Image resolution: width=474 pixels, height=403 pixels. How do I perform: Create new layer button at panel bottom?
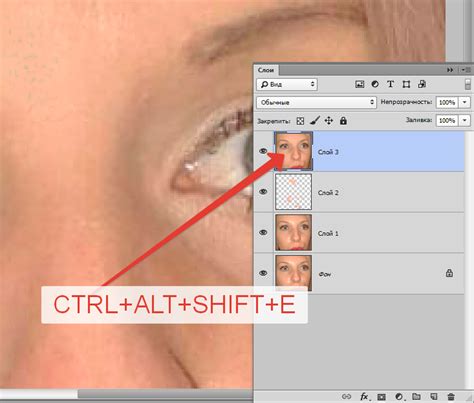[434, 397]
